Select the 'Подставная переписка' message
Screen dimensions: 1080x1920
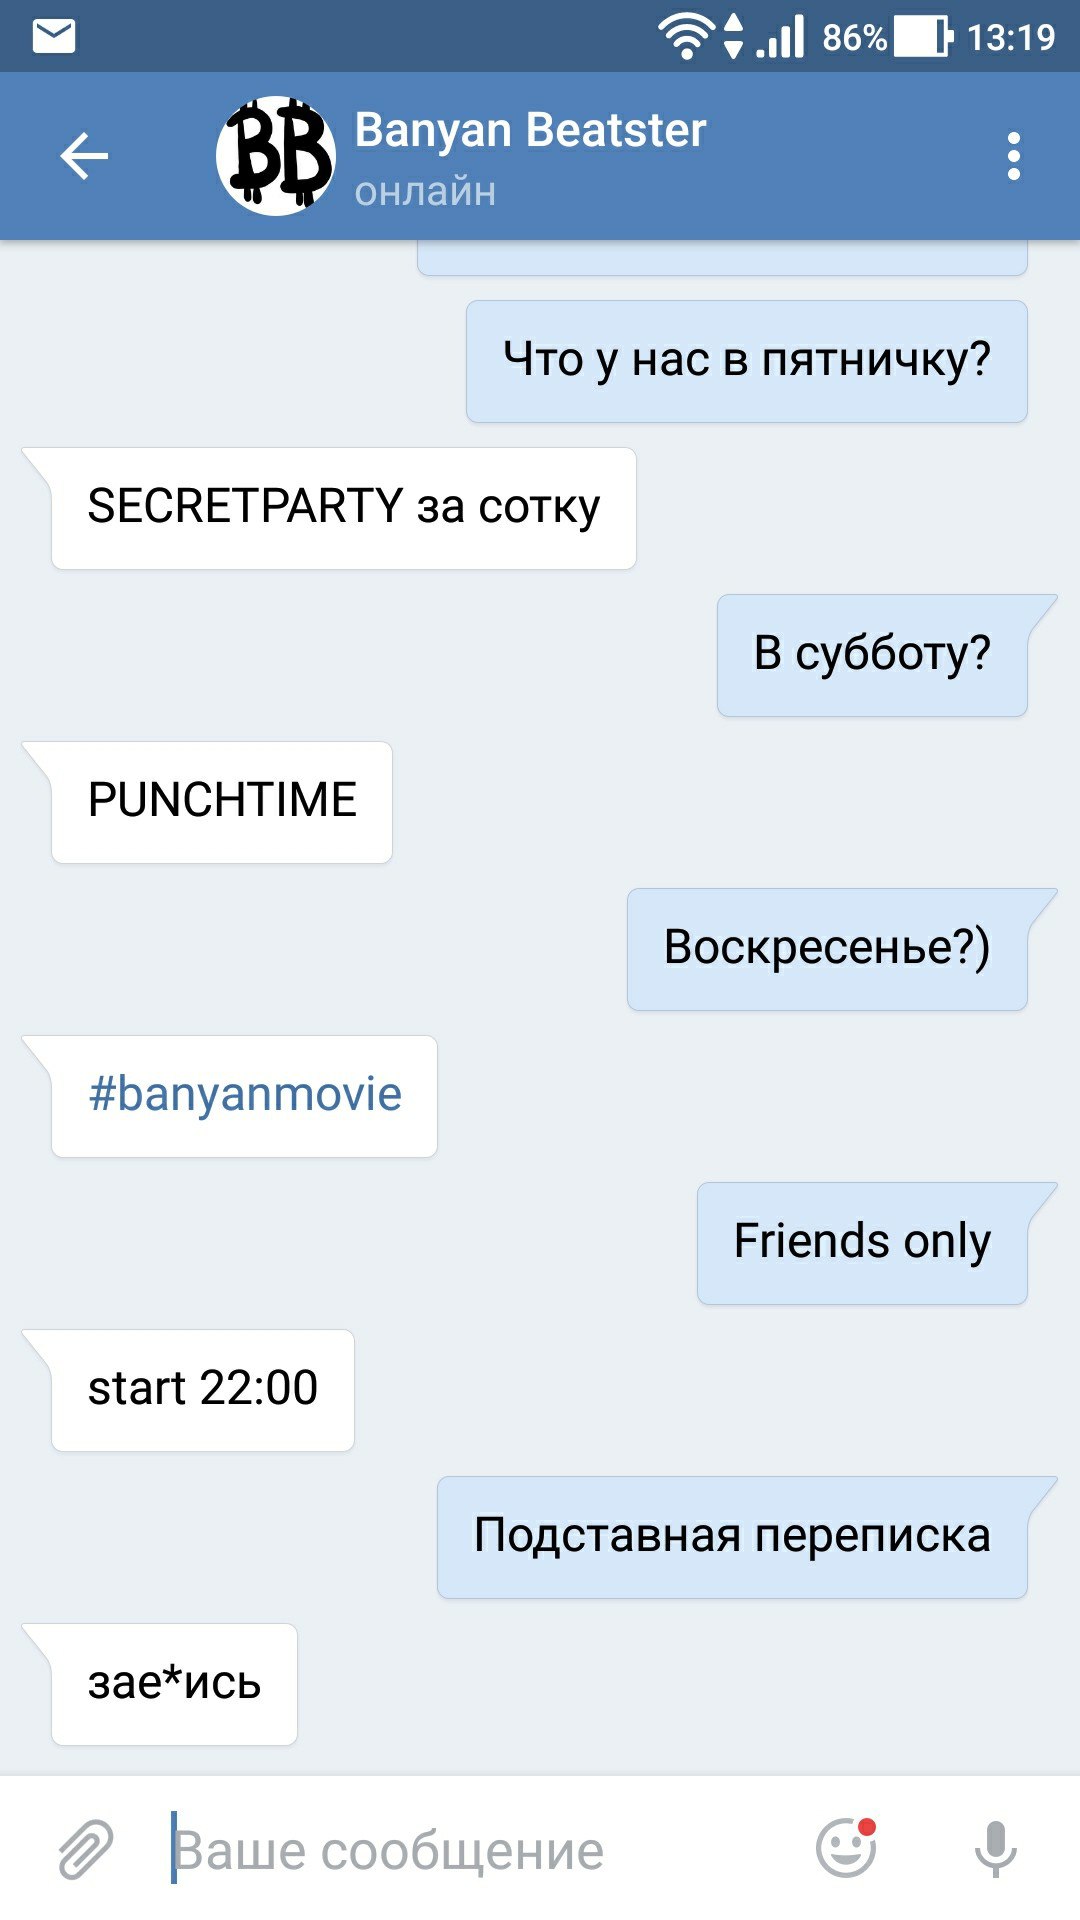732,1537
